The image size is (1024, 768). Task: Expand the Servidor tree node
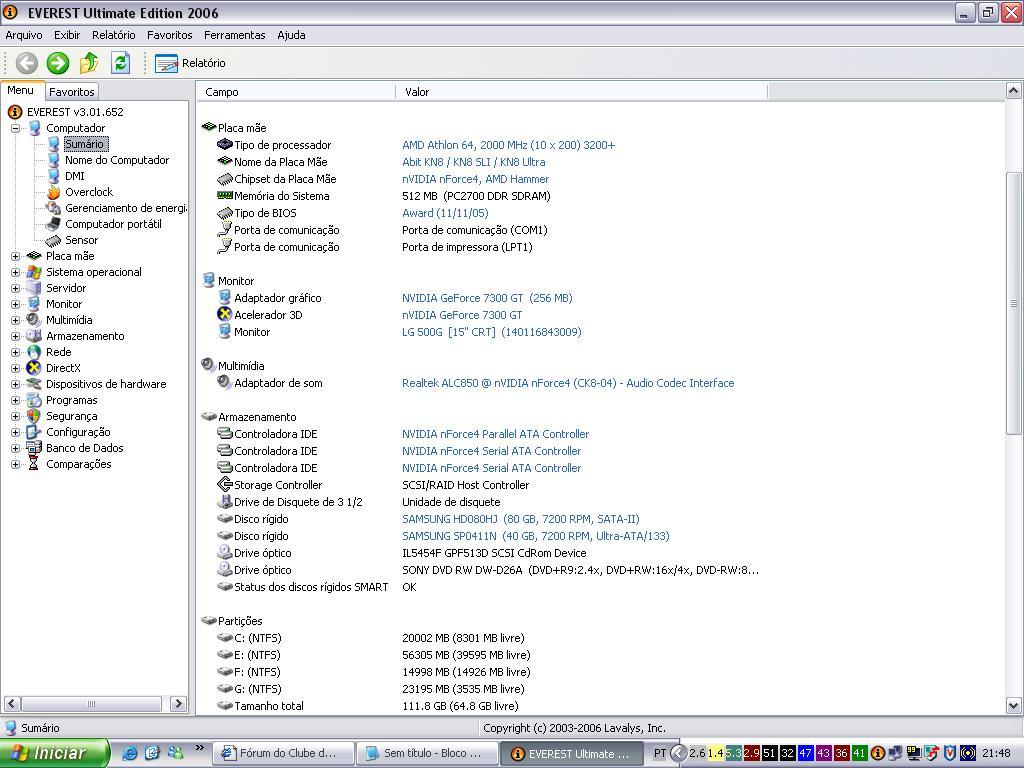[15, 288]
